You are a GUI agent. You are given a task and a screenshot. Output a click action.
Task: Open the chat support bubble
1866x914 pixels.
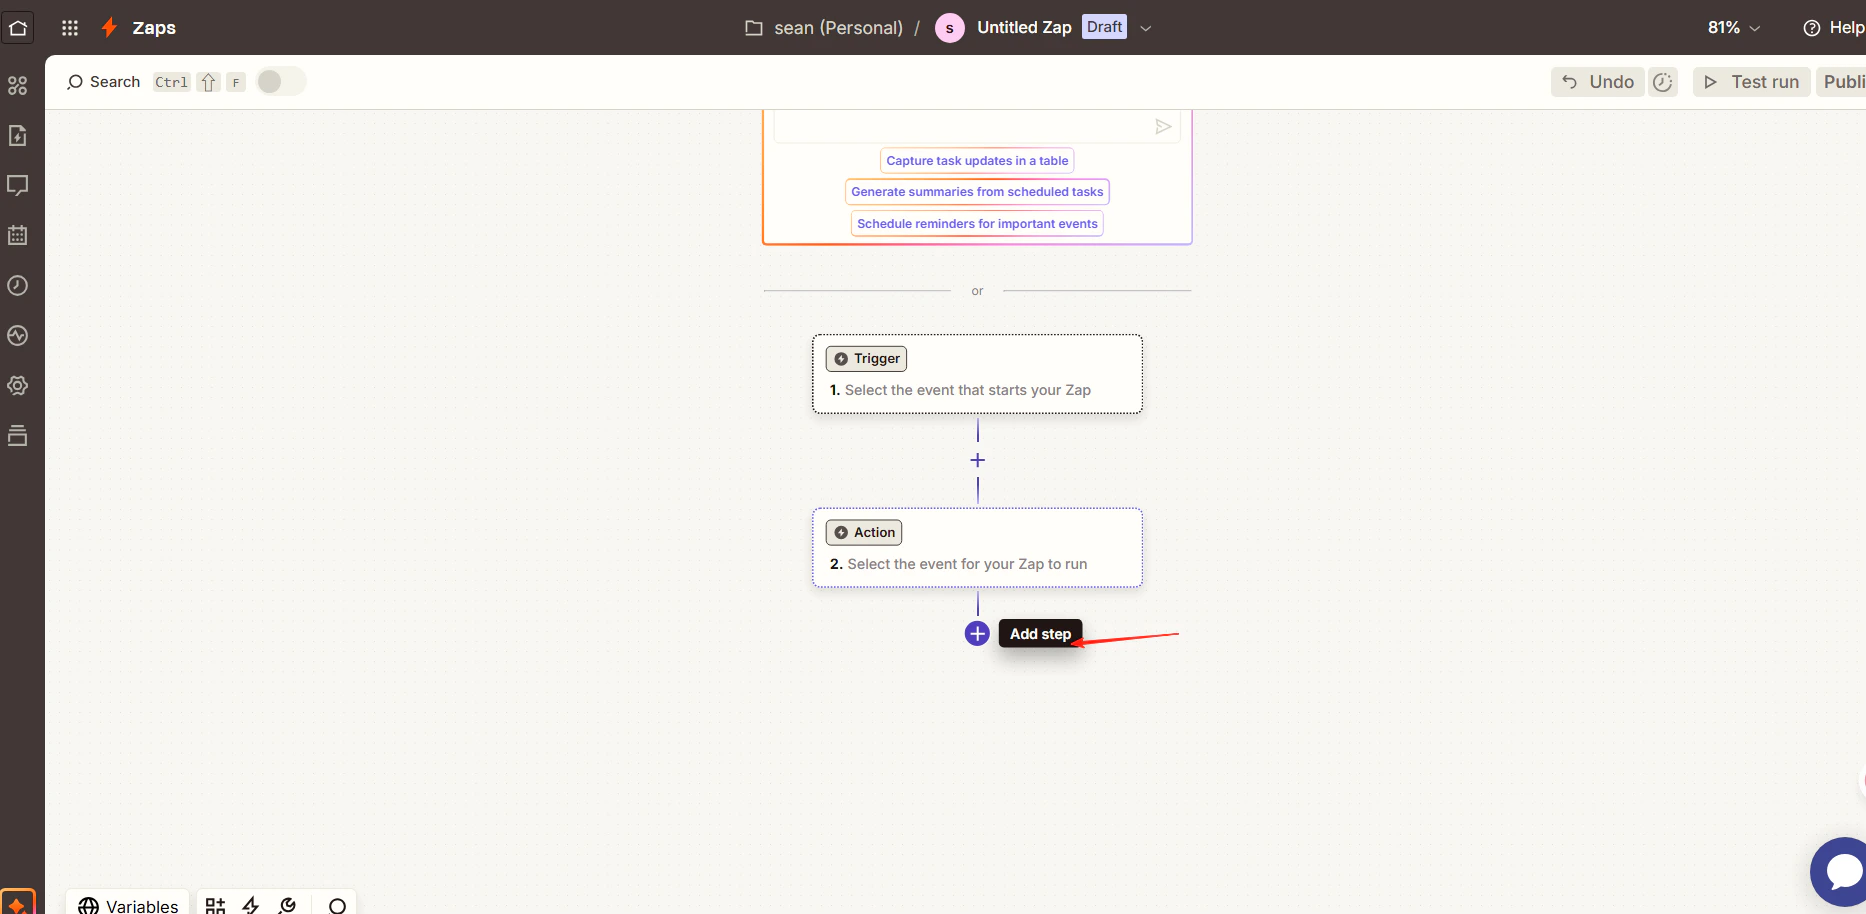tap(1840, 872)
